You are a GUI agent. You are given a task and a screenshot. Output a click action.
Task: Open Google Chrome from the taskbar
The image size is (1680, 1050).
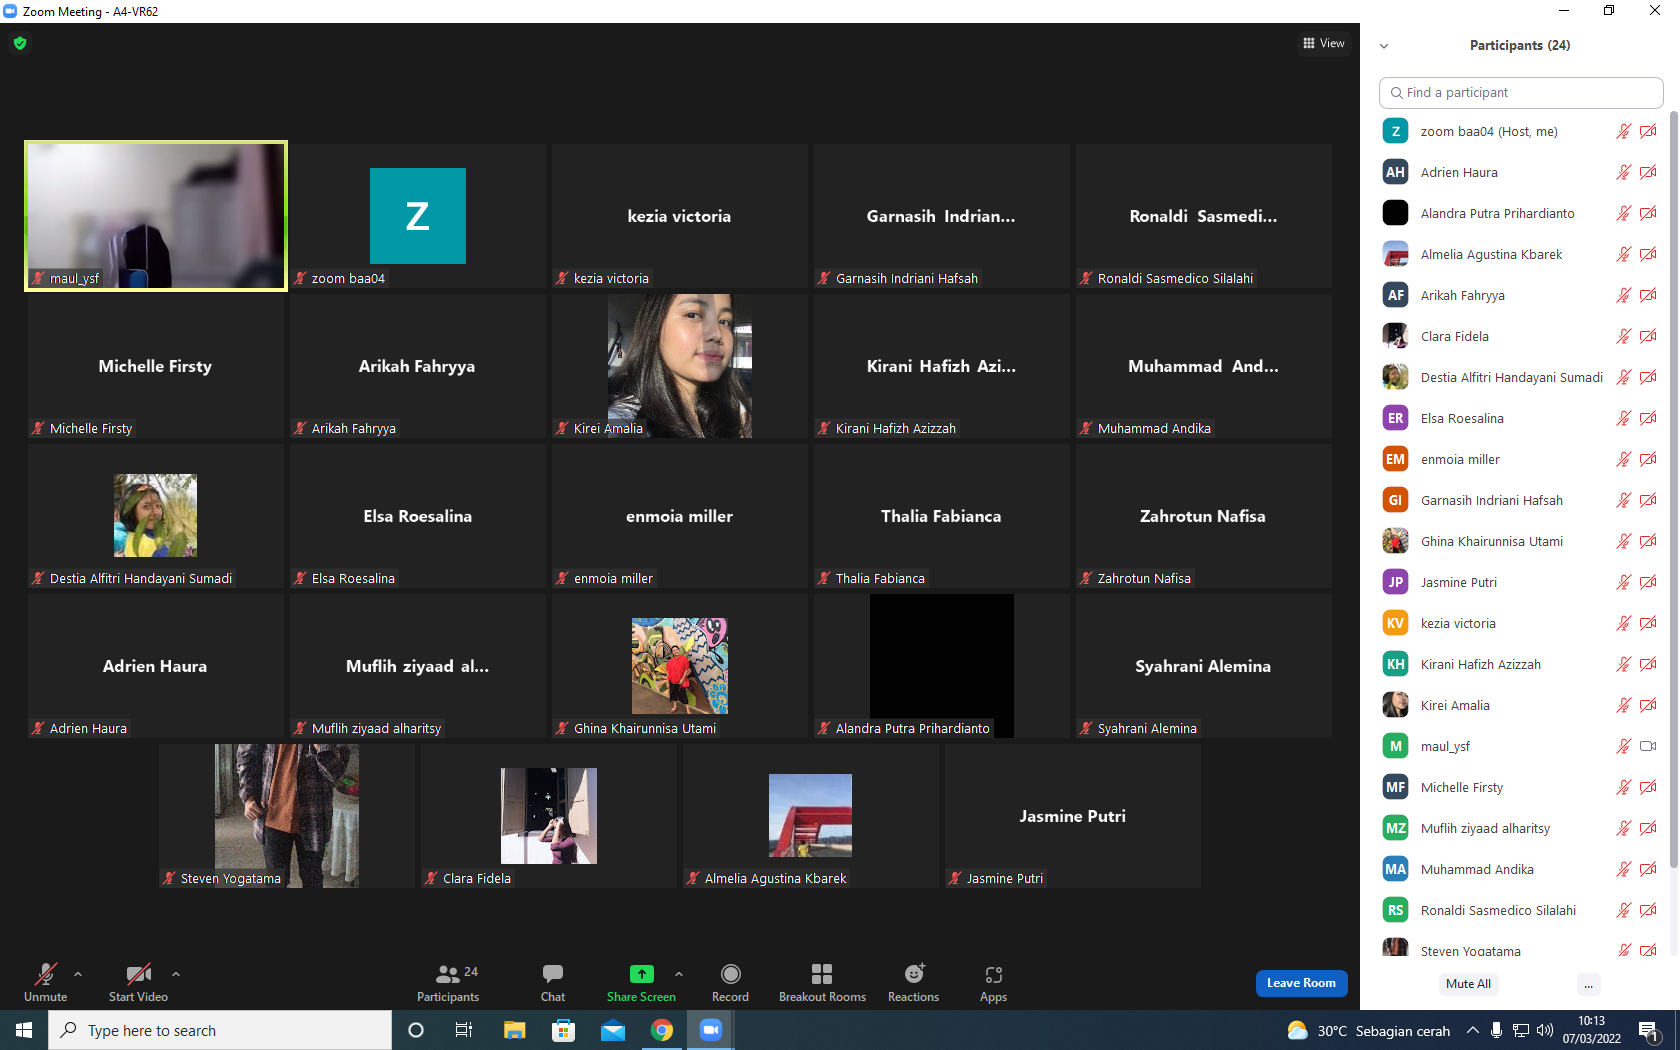(662, 1030)
